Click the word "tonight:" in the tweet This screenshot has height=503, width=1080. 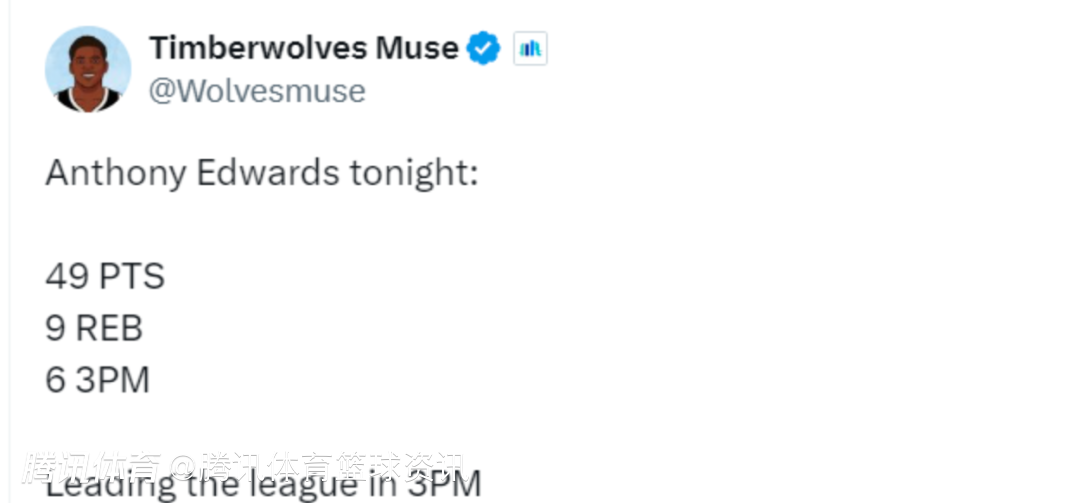(414, 173)
